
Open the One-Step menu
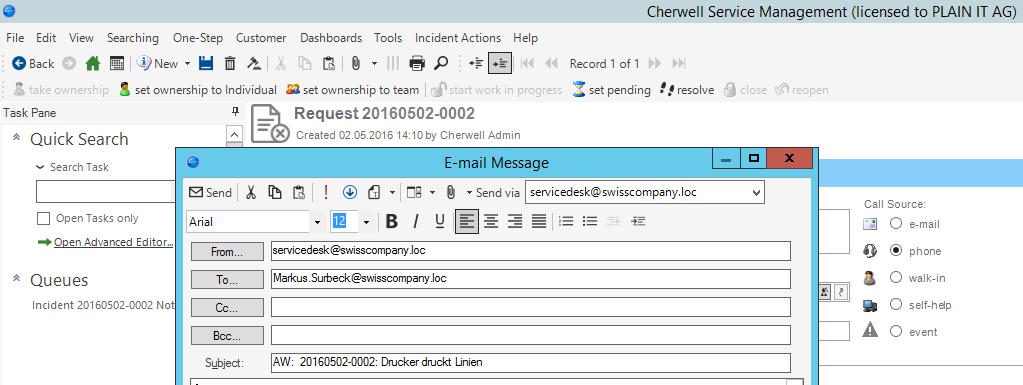click(198, 38)
